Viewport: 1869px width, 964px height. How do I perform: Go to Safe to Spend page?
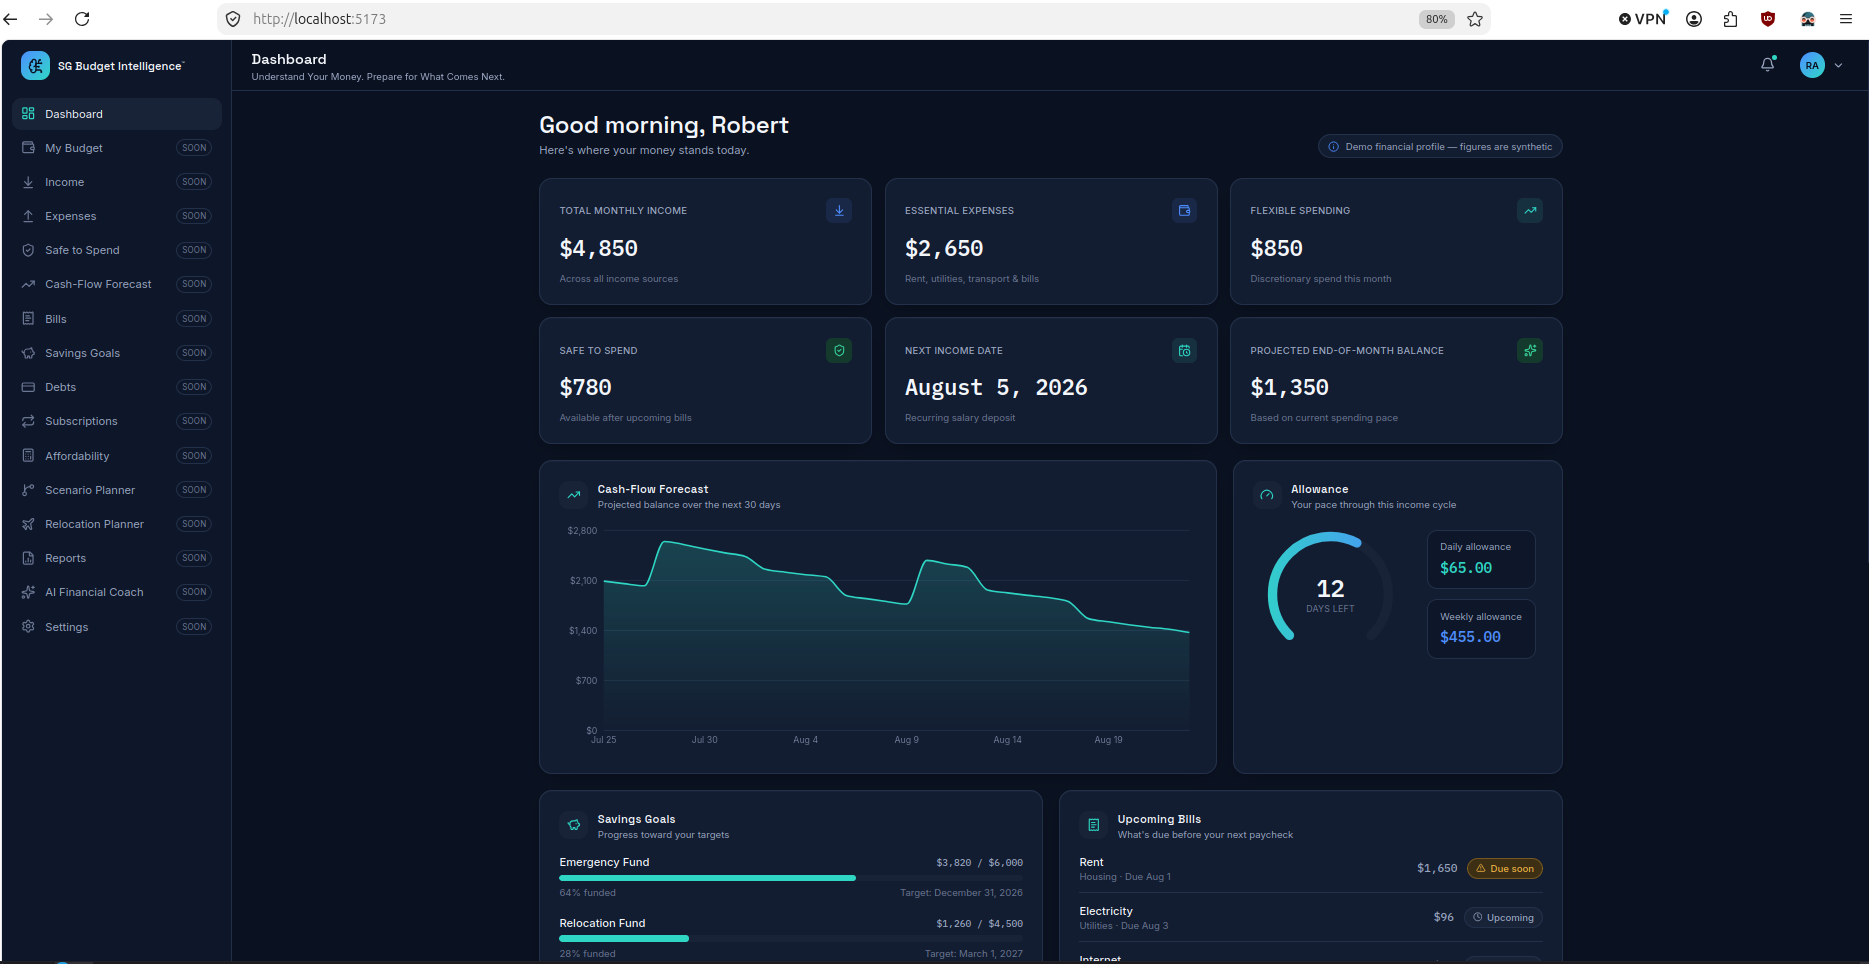pyautogui.click(x=117, y=250)
